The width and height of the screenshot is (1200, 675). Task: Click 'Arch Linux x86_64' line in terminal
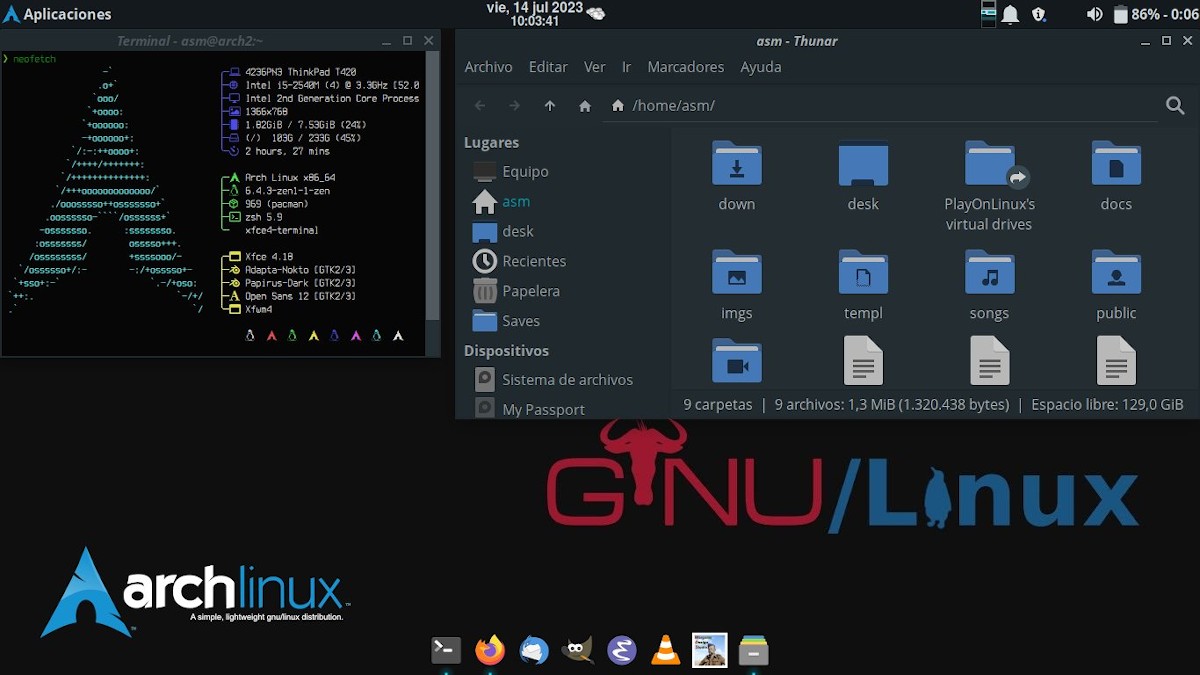pos(290,177)
